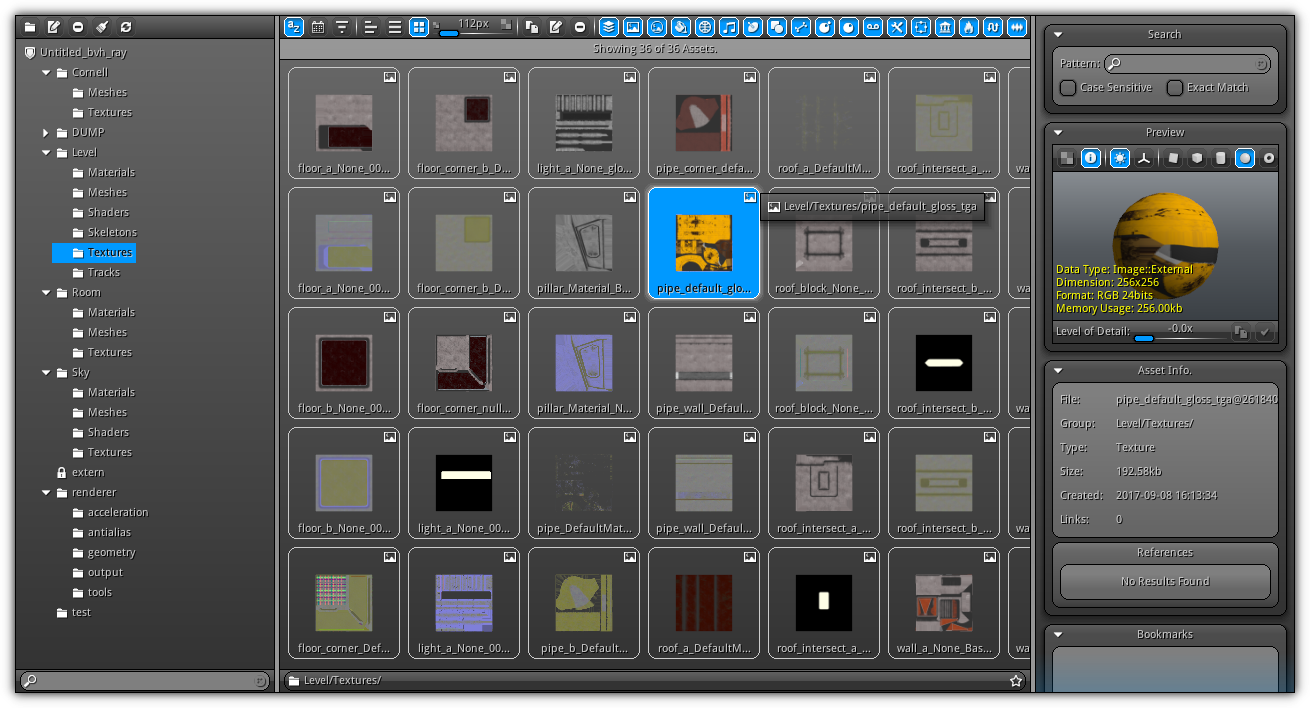Toggle the flame asset type filter

969,27
